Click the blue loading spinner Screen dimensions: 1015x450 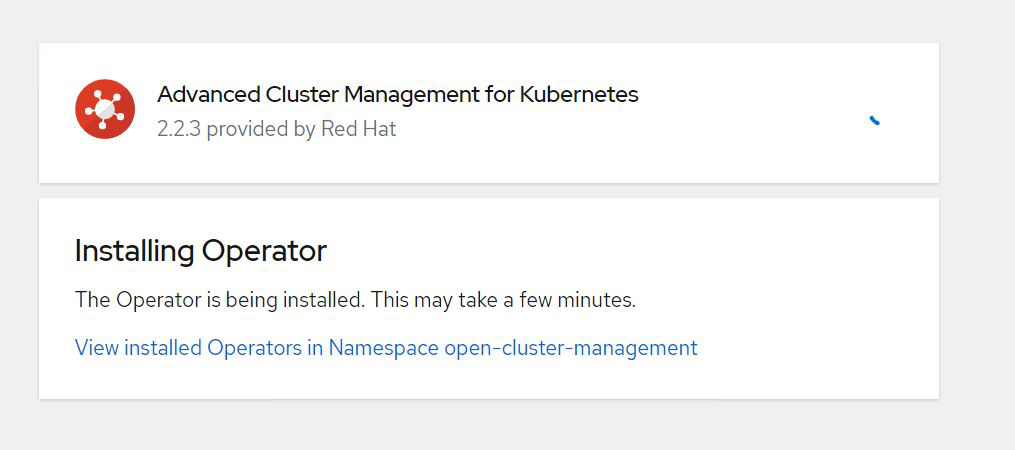pyautogui.click(x=874, y=120)
